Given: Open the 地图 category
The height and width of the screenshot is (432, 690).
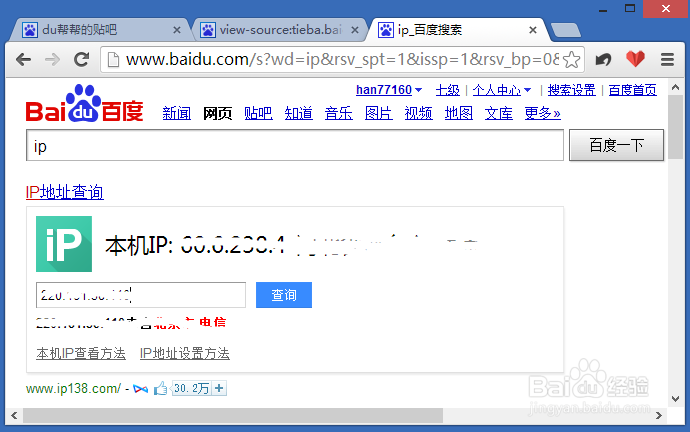Looking at the screenshot, I should point(459,113).
